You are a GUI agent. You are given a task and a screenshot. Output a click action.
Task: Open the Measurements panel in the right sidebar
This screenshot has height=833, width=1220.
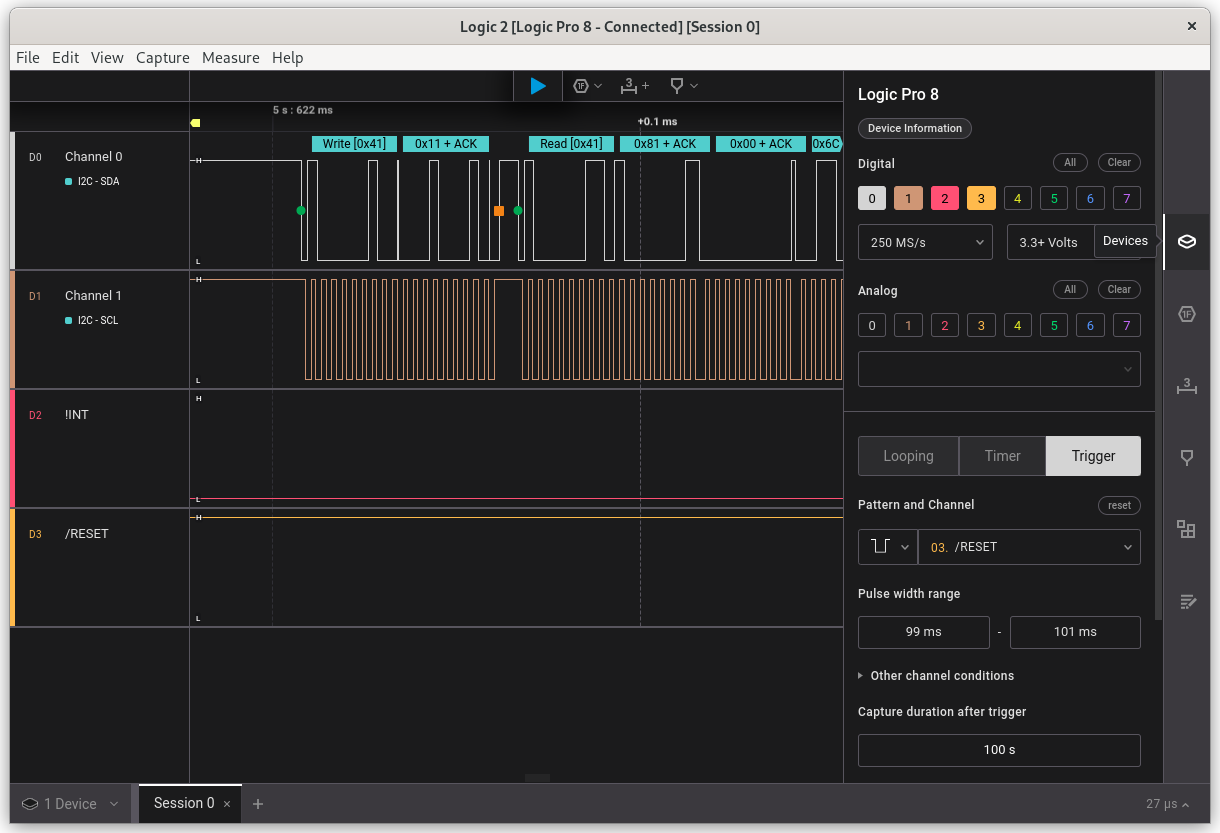(x=1187, y=386)
